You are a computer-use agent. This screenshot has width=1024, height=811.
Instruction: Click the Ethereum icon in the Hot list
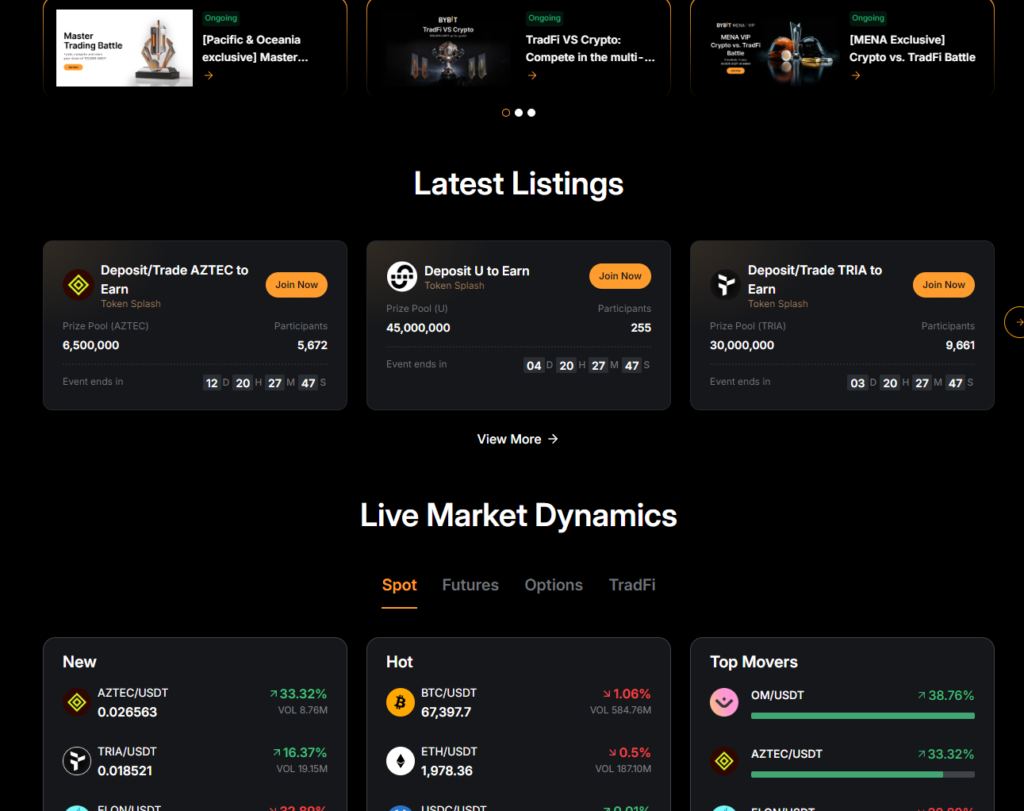(400, 761)
